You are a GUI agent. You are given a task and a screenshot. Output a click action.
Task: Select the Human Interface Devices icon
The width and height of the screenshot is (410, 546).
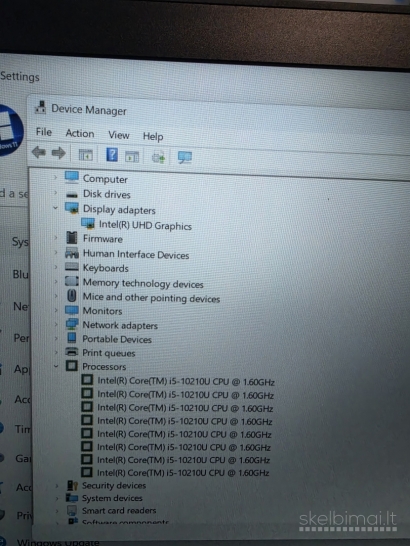tap(72, 253)
